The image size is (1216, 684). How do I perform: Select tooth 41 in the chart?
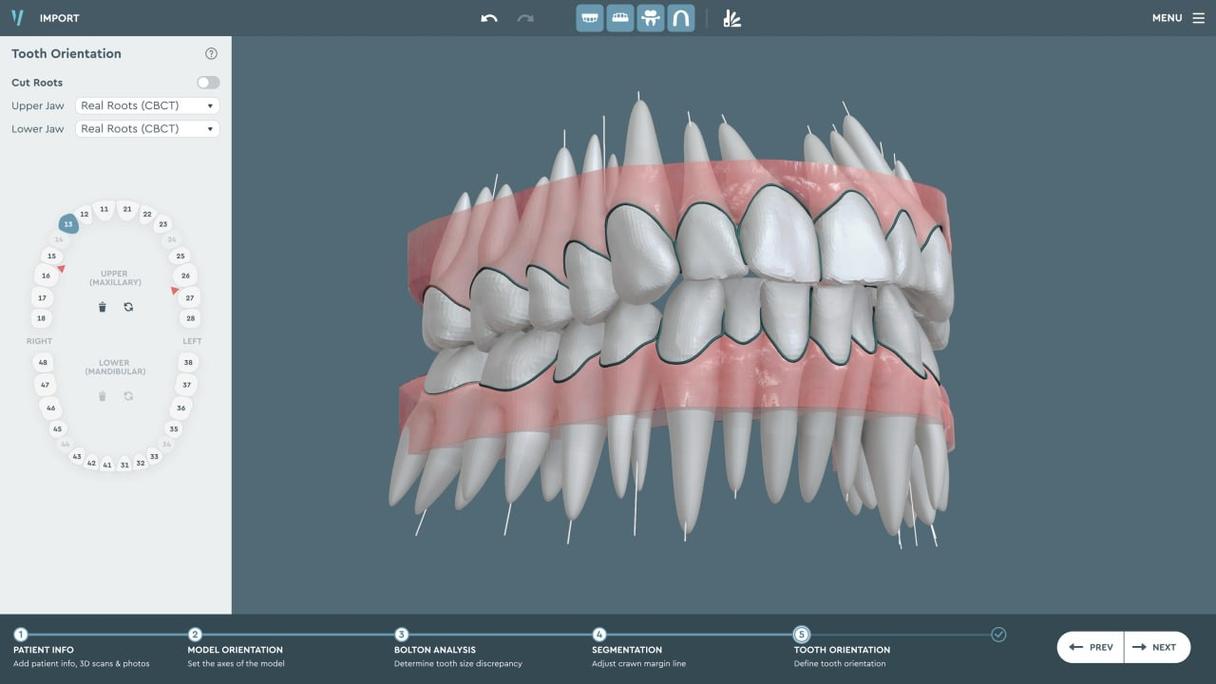107,465
